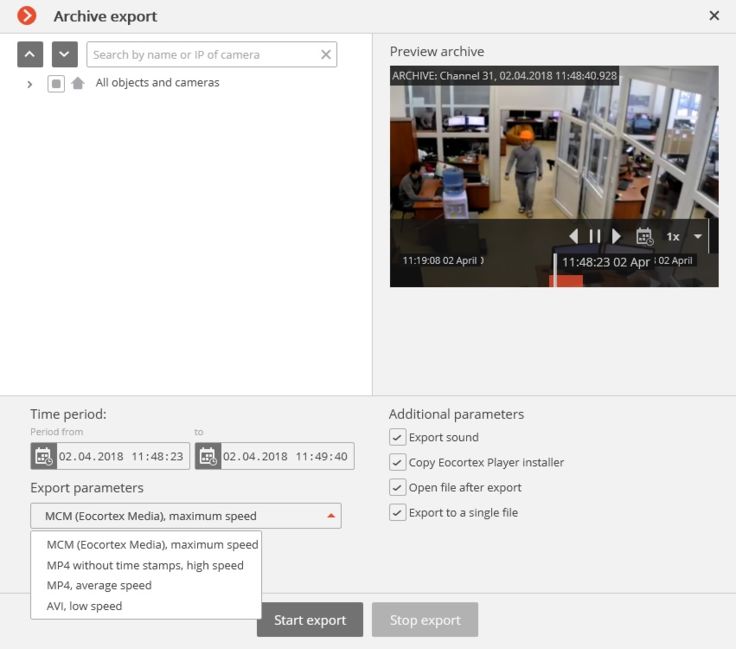Click the Stop export button
The image size is (736, 649).
tap(425, 620)
